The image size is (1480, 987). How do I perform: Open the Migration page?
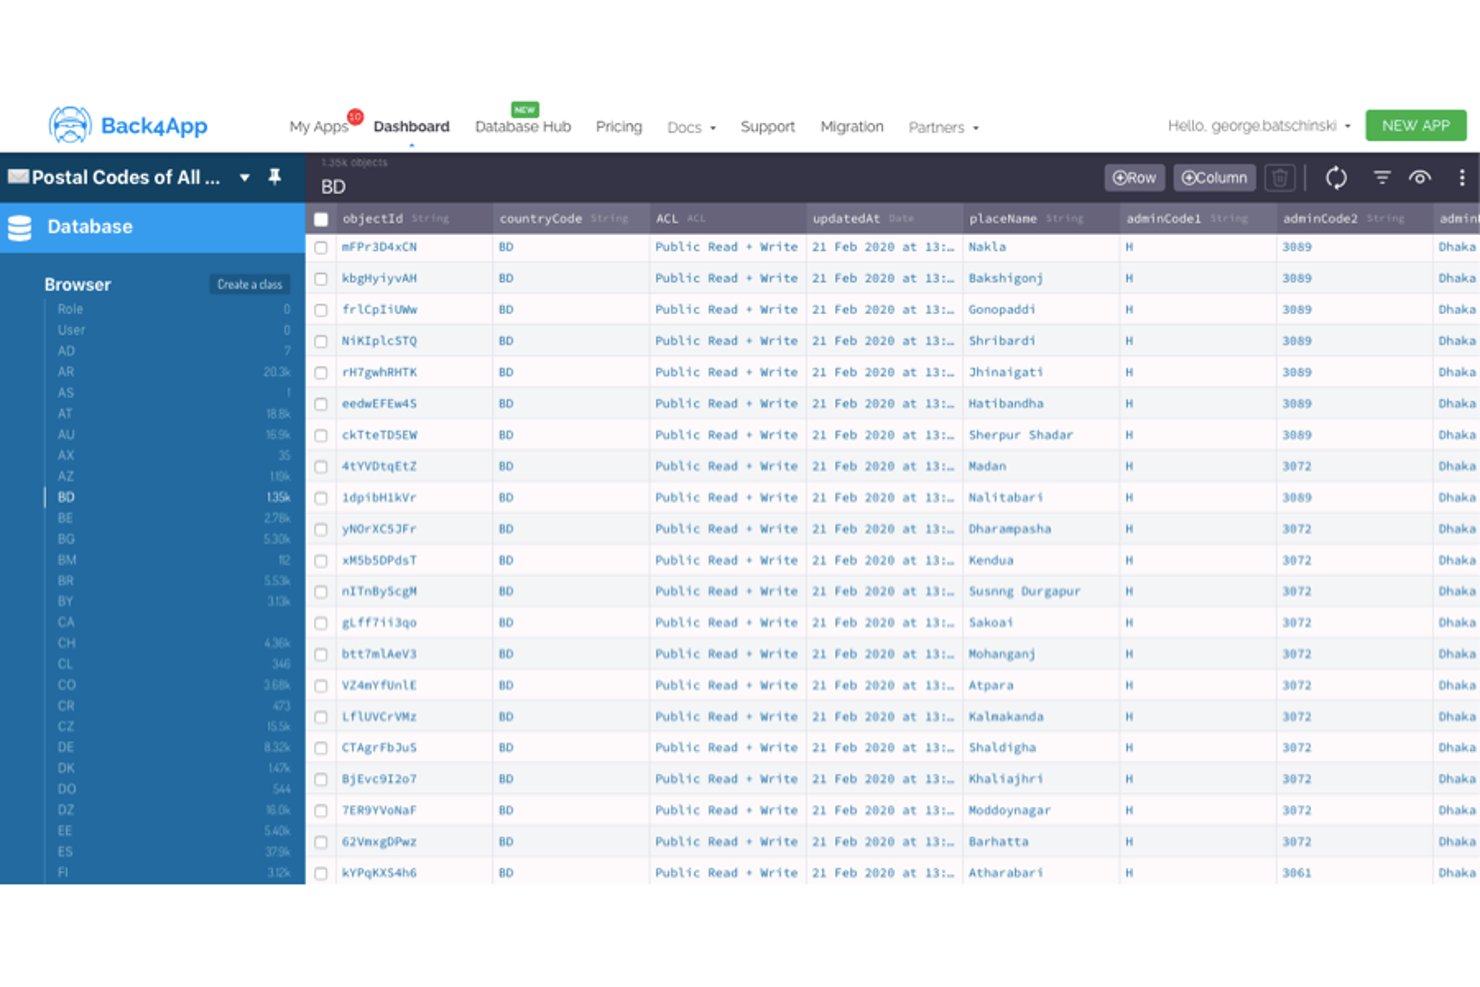coord(852,127)
